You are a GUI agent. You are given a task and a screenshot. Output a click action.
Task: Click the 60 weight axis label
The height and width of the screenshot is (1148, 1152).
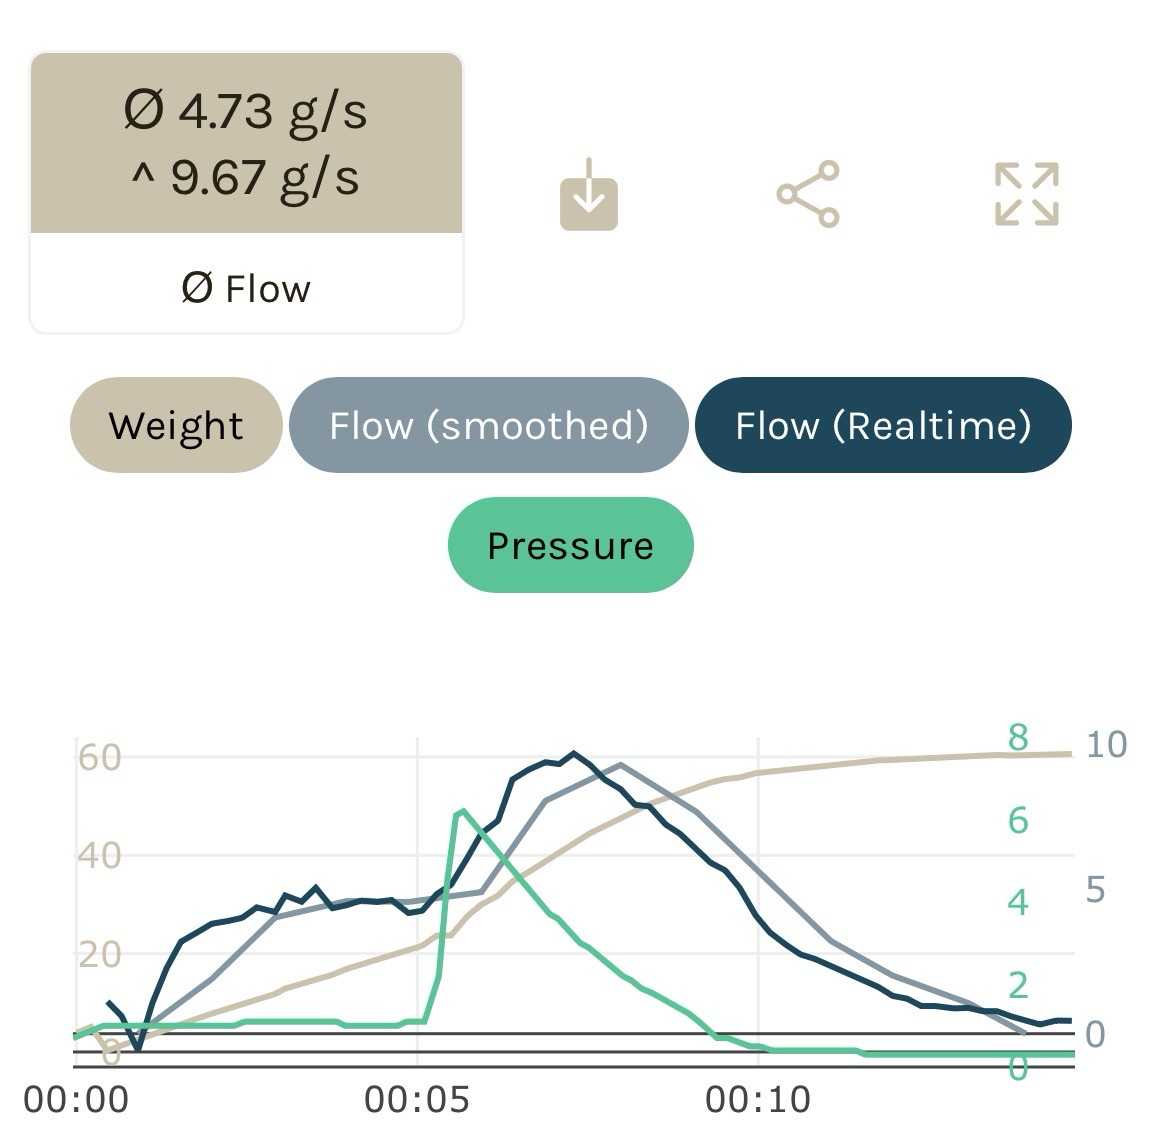(x=99, y=758)
